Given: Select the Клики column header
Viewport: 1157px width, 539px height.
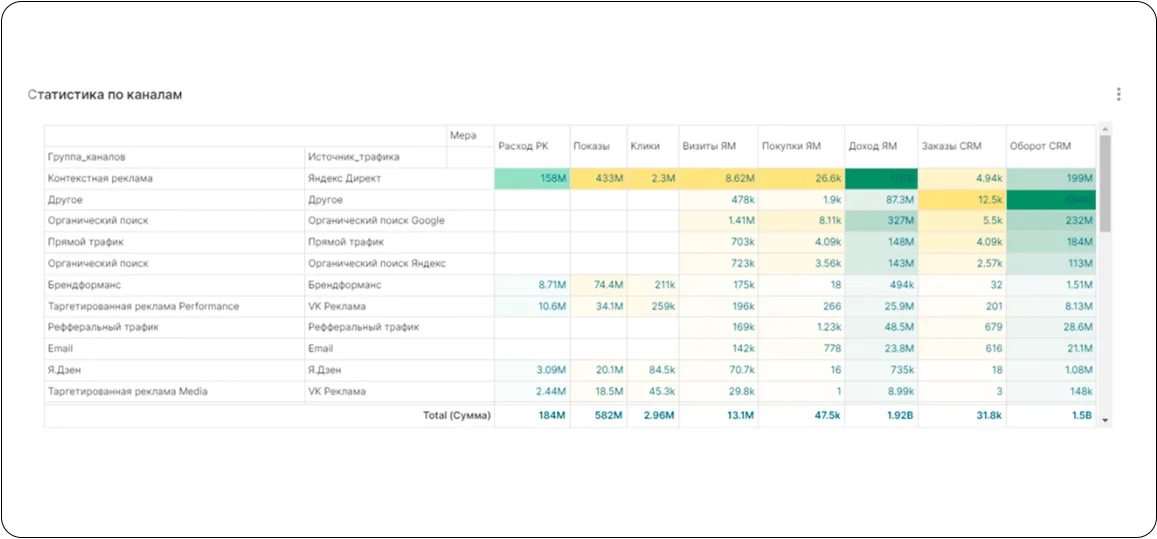Looking at the screenshot, I should pos(645,146).
